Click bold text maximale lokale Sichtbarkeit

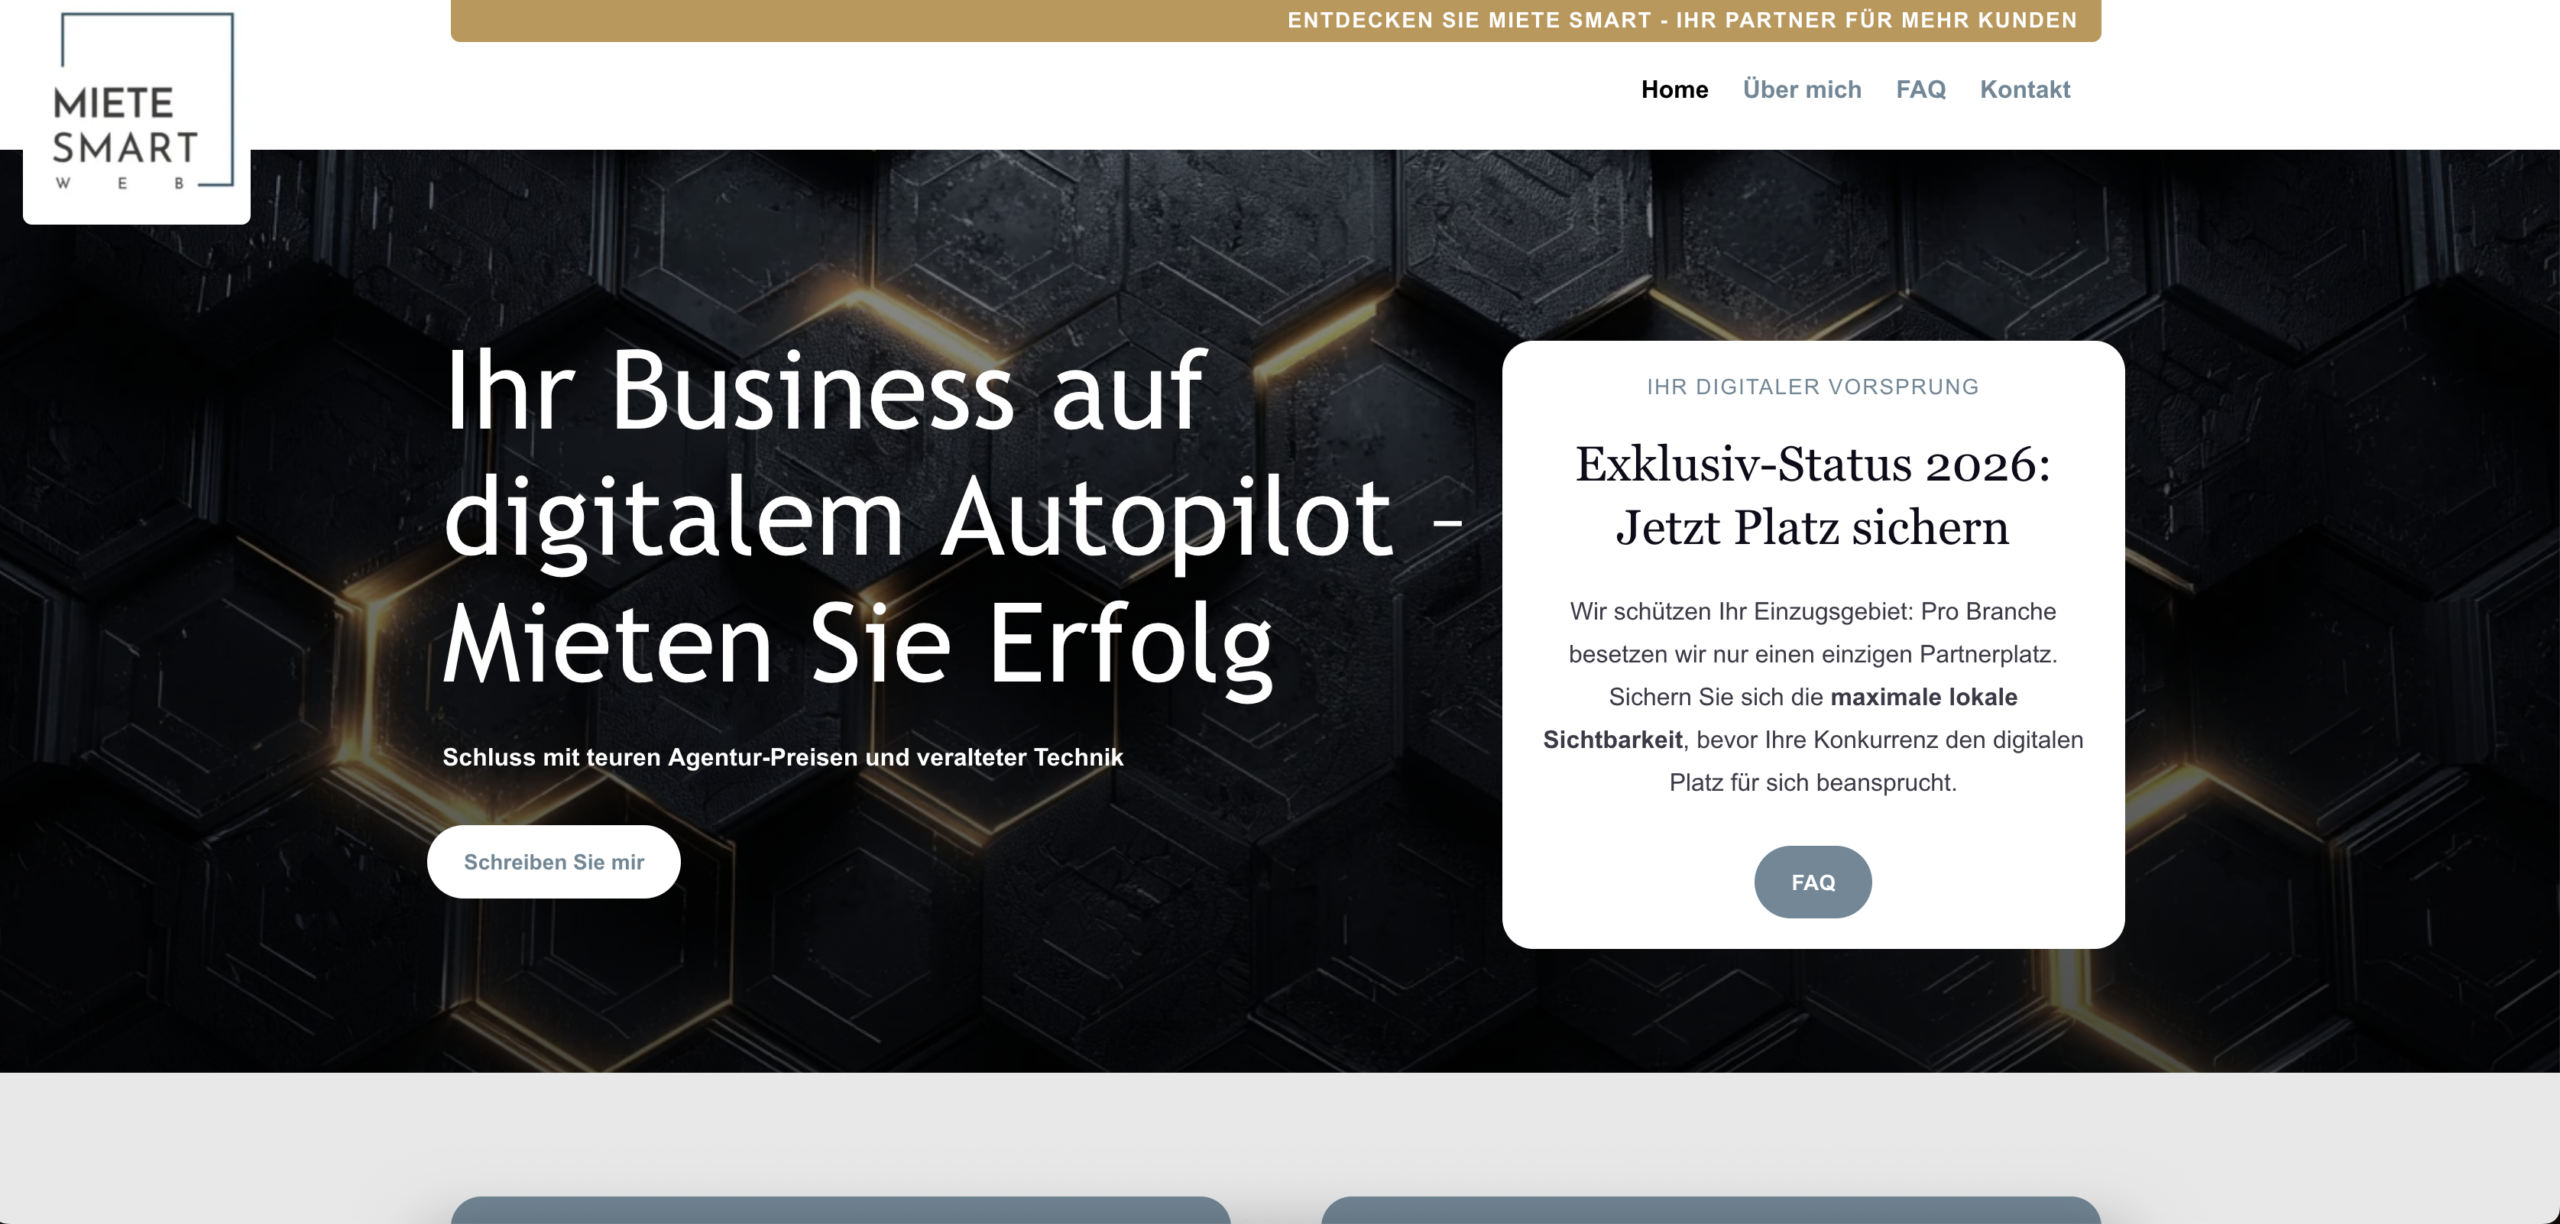1781,718
